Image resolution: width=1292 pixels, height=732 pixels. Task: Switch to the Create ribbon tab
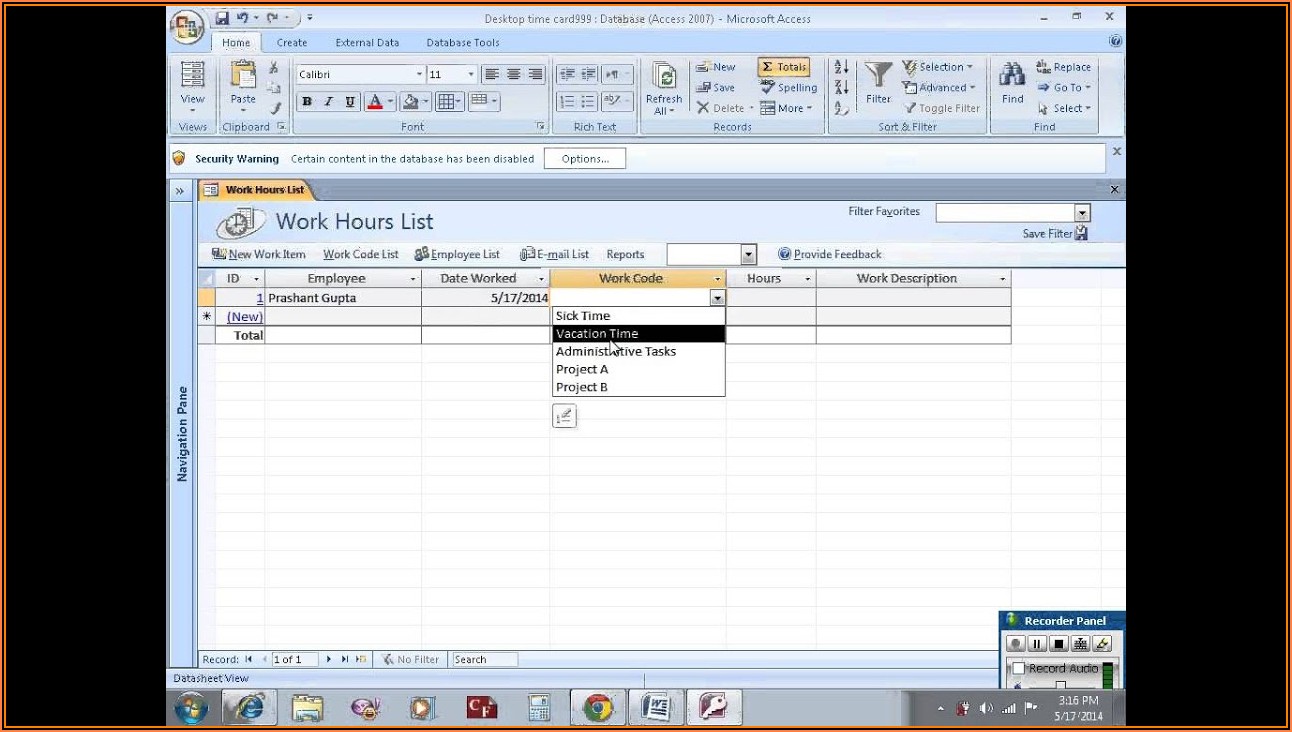pyautogui.click(x=292, y=42)
